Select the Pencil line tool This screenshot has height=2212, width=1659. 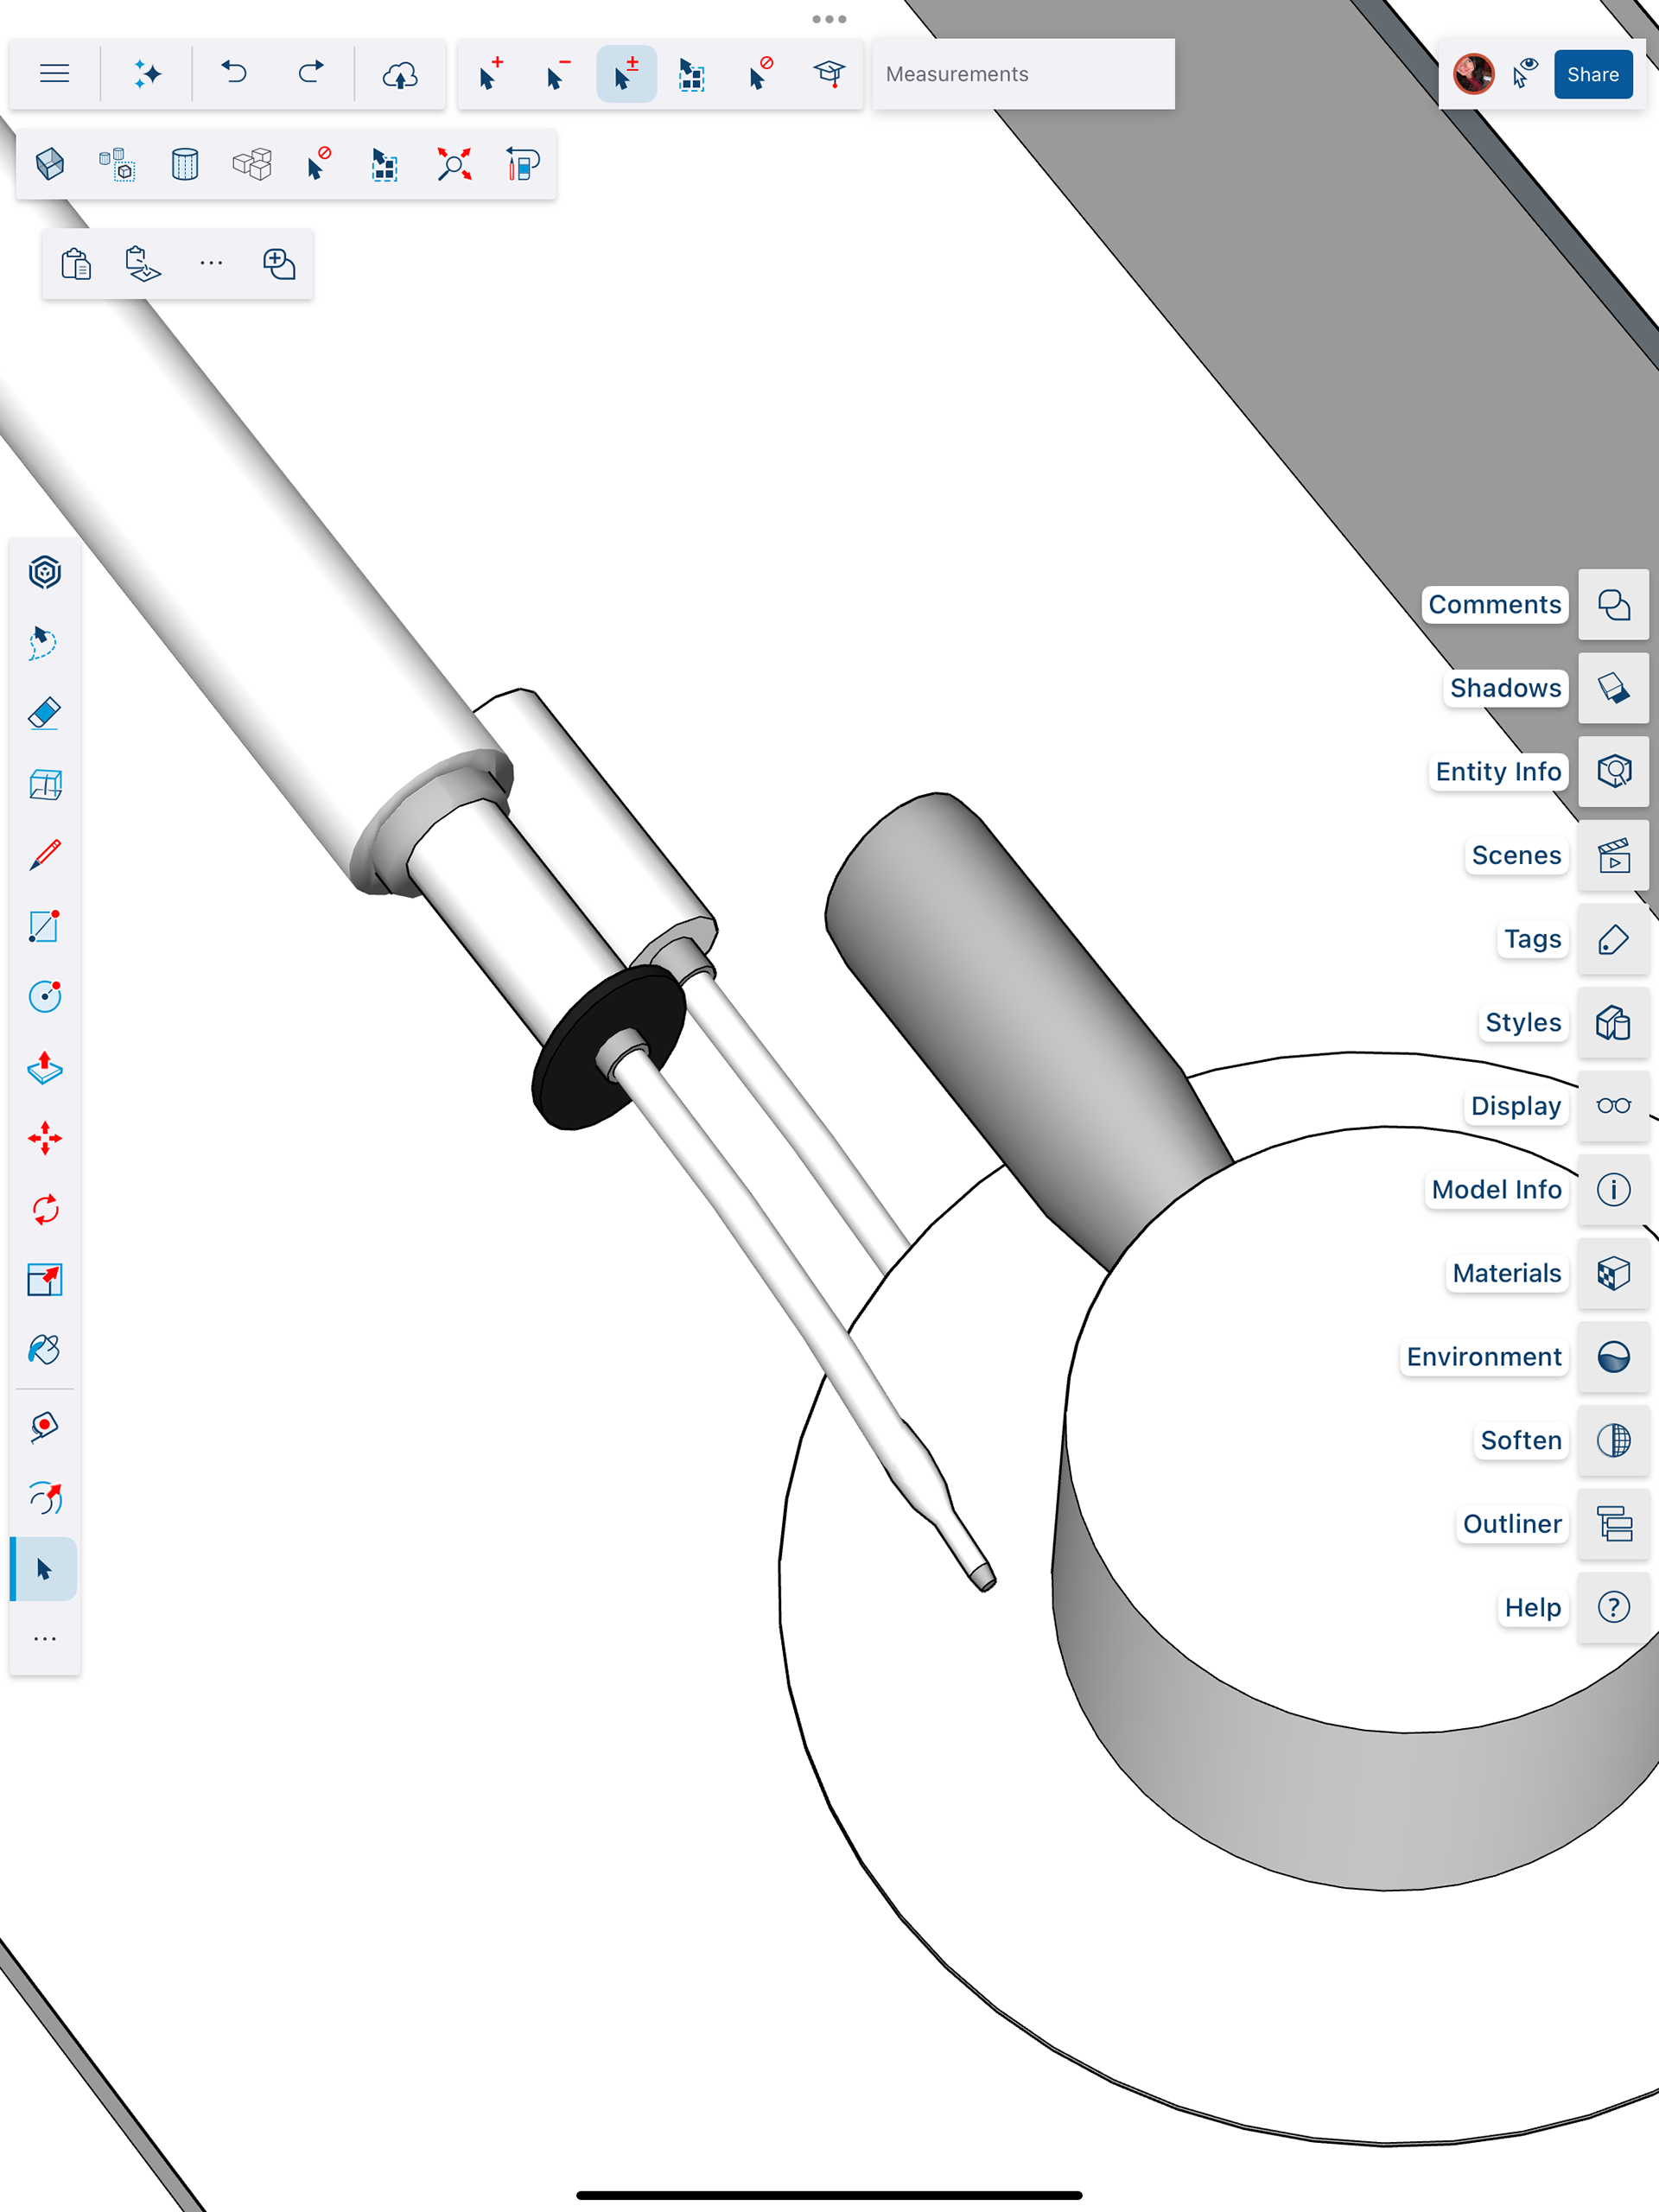pos(45,855)
